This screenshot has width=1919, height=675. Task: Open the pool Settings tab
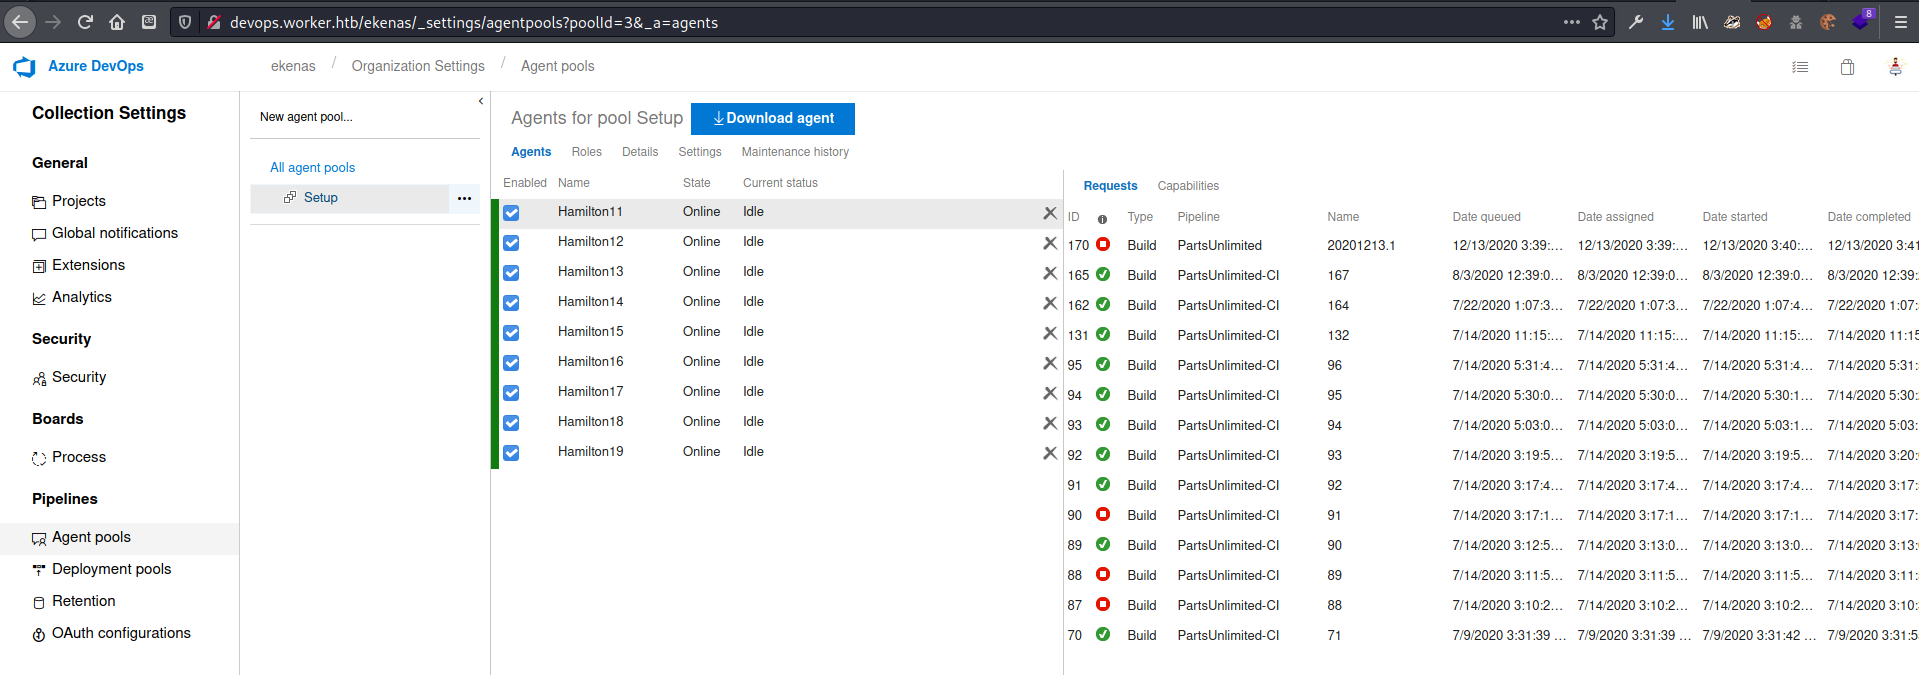(x=700, y=152)
